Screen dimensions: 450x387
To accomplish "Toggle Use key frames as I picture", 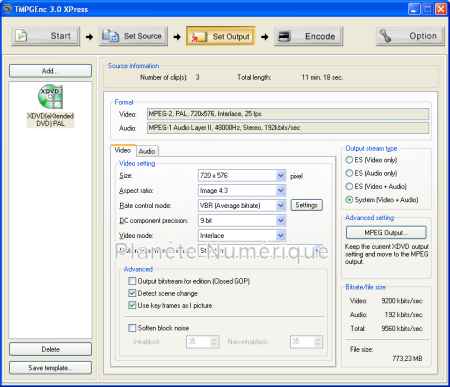I will pos(132,305).
